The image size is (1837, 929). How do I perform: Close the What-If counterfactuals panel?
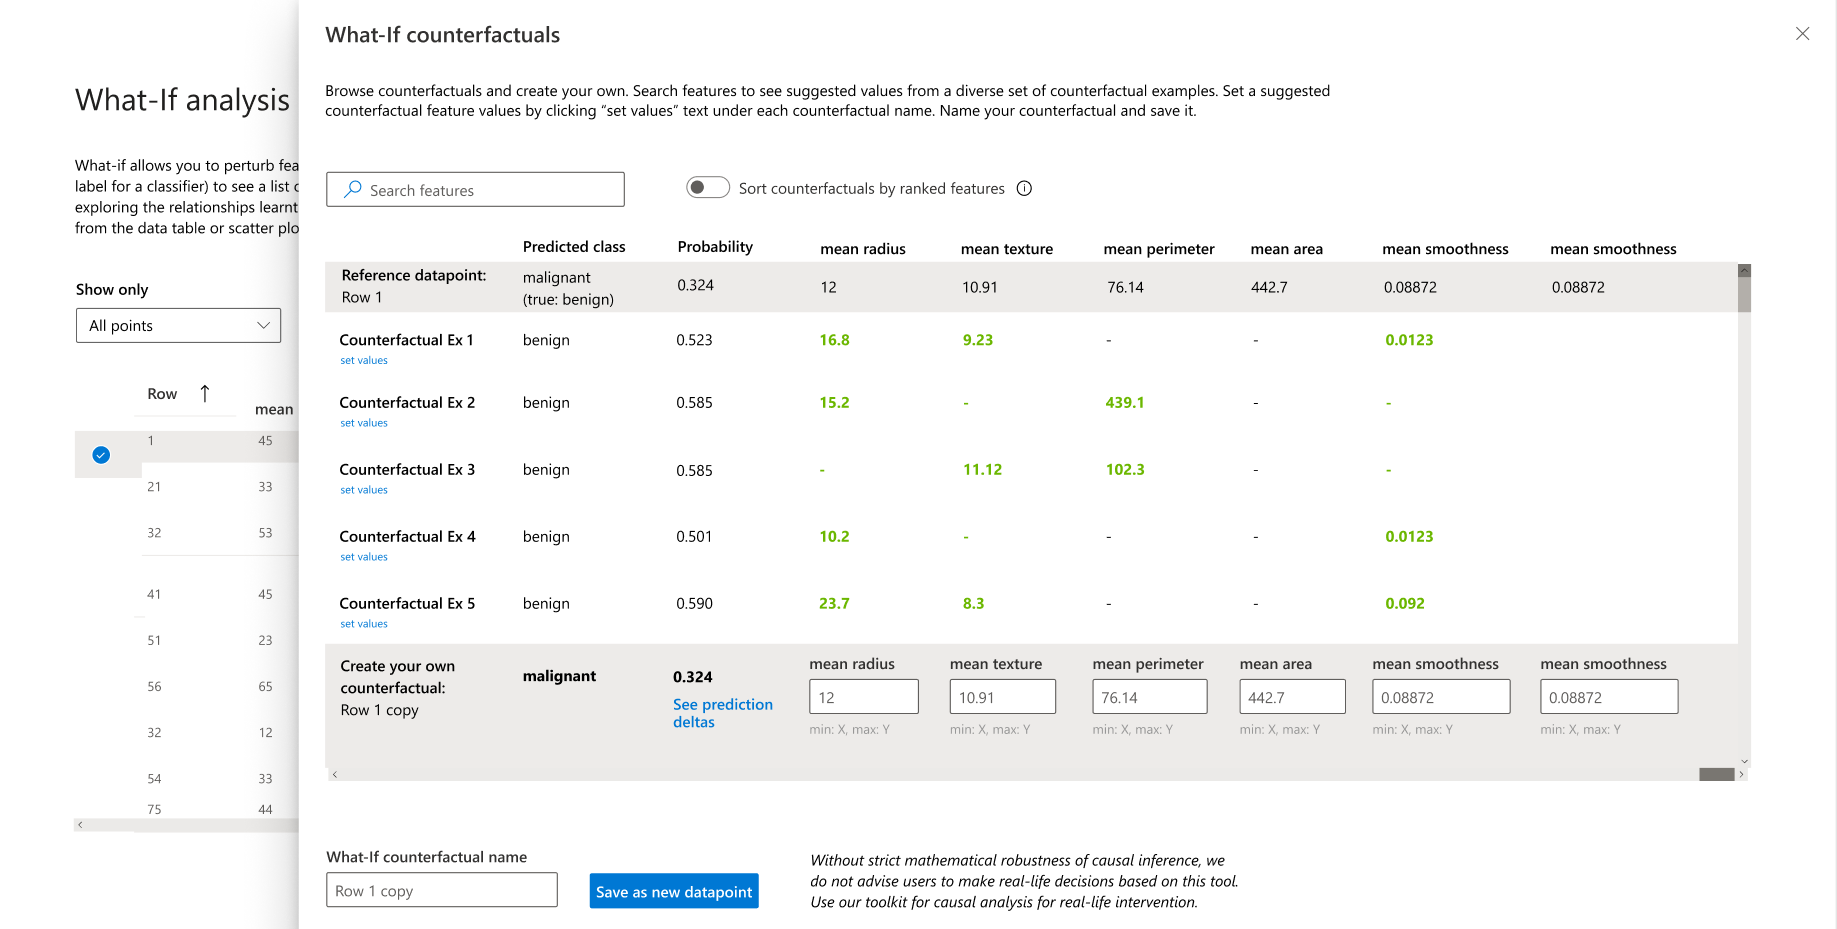(x=1802, y=34)
